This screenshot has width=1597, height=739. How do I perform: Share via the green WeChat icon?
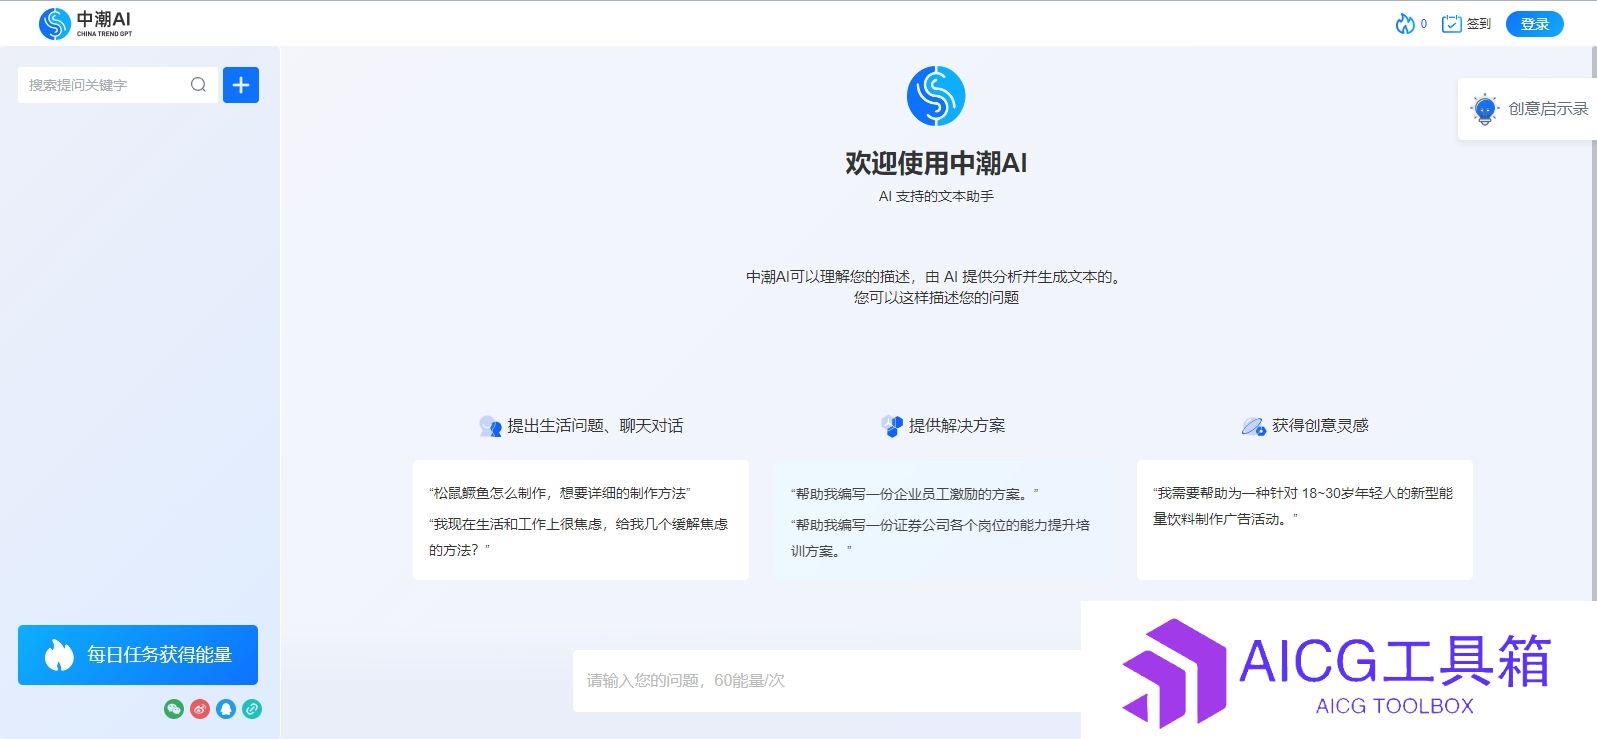coord(174,709)
